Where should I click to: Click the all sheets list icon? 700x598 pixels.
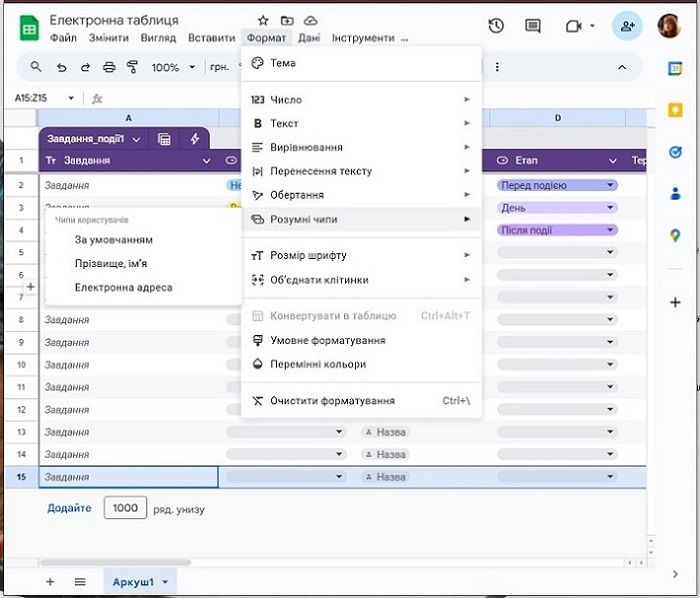point(80,581)
